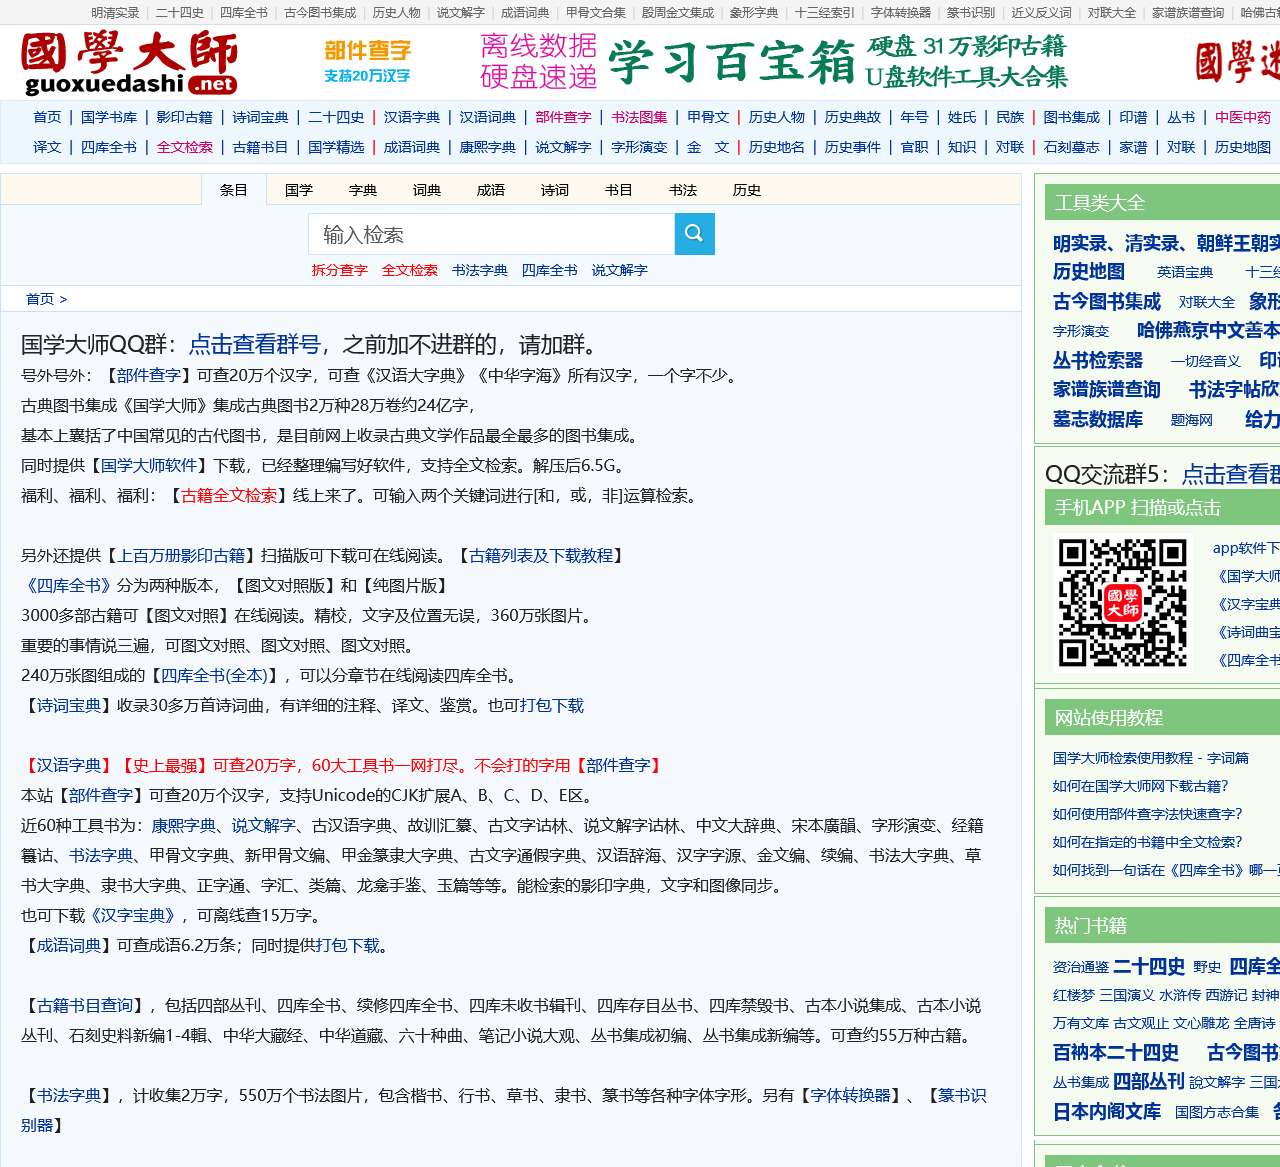1280x1167 pixels.
Task: Switch to the 成语 search tab
Action: pos(491,190)
